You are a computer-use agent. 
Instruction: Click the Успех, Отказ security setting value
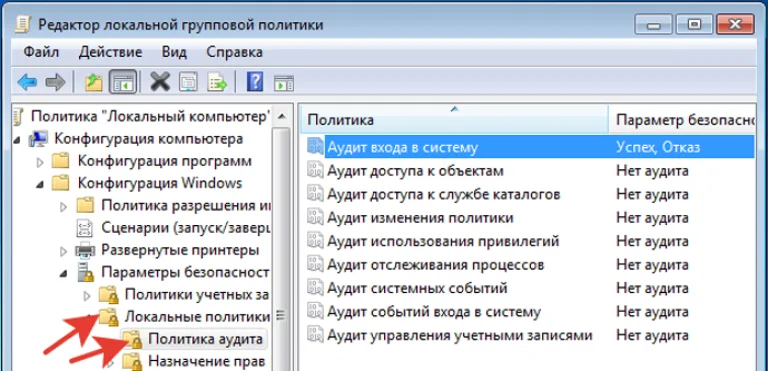coord(658,147)
